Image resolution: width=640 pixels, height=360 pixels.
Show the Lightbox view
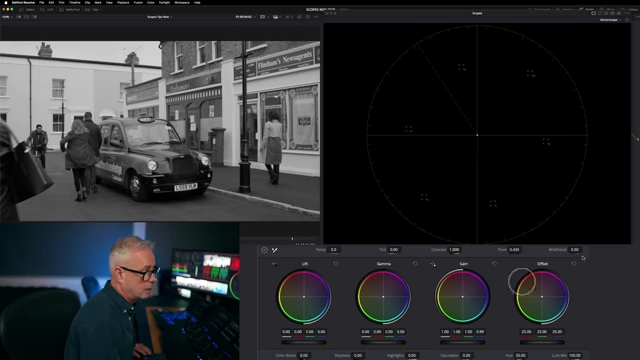pos(629,9)
